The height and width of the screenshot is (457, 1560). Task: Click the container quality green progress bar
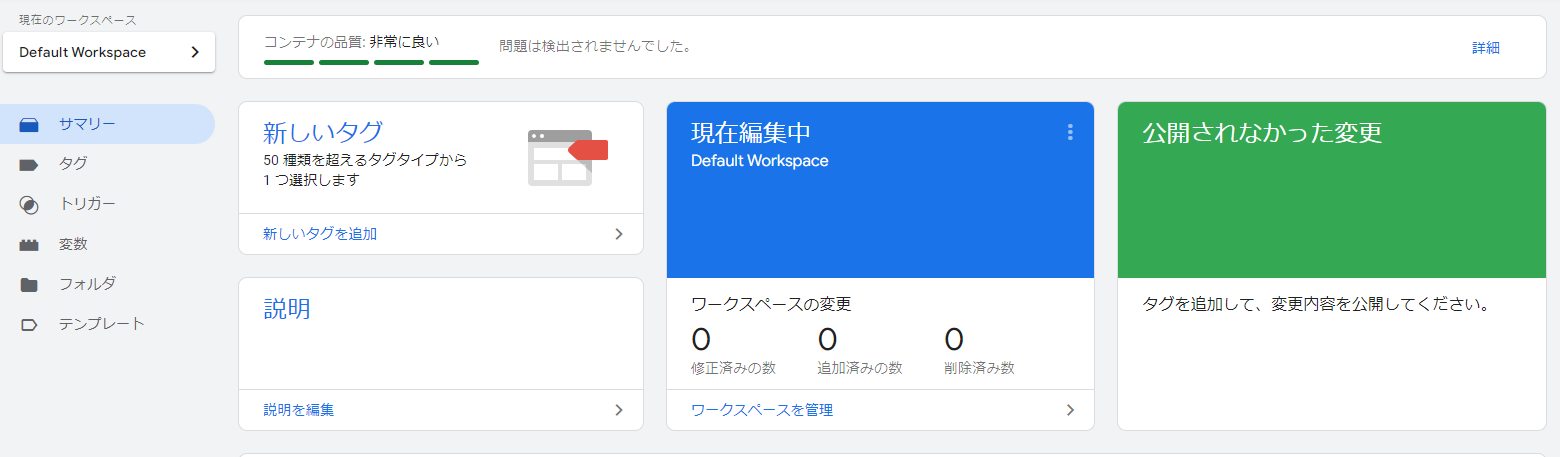pos(371,62)
